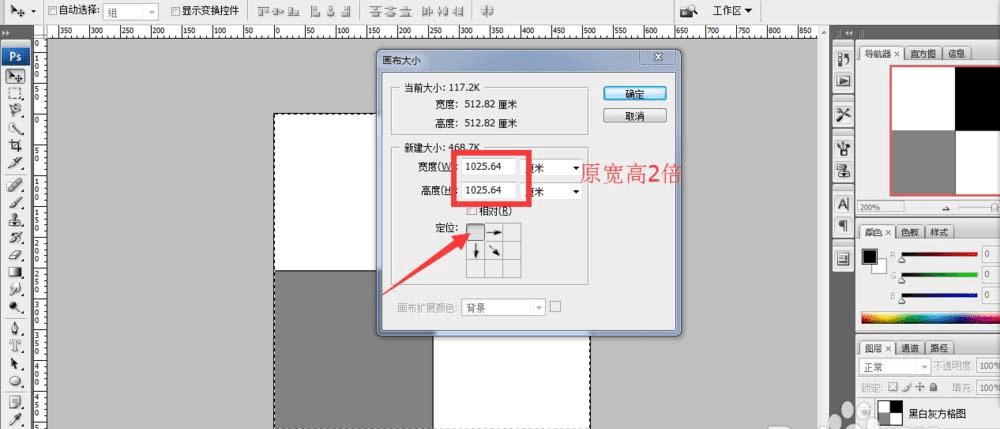Open the 工作区 workspace dropdown
The image size is (1000, 429).
(x=732, y=11)
